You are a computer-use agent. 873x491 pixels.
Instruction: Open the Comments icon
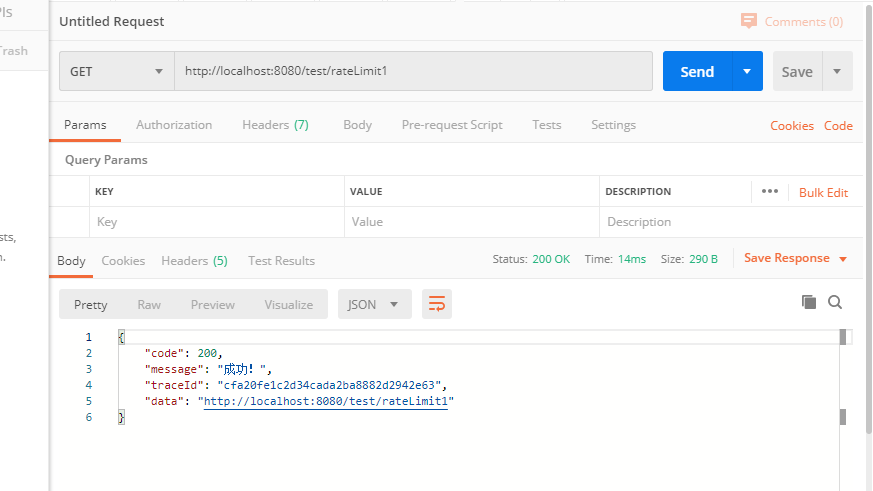tap(749, 21)
